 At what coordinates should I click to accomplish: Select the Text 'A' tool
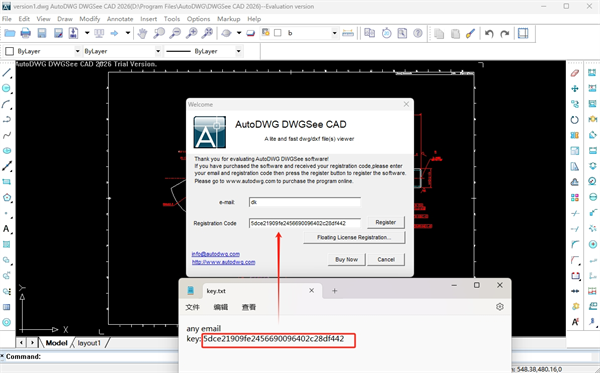[7, 229]
